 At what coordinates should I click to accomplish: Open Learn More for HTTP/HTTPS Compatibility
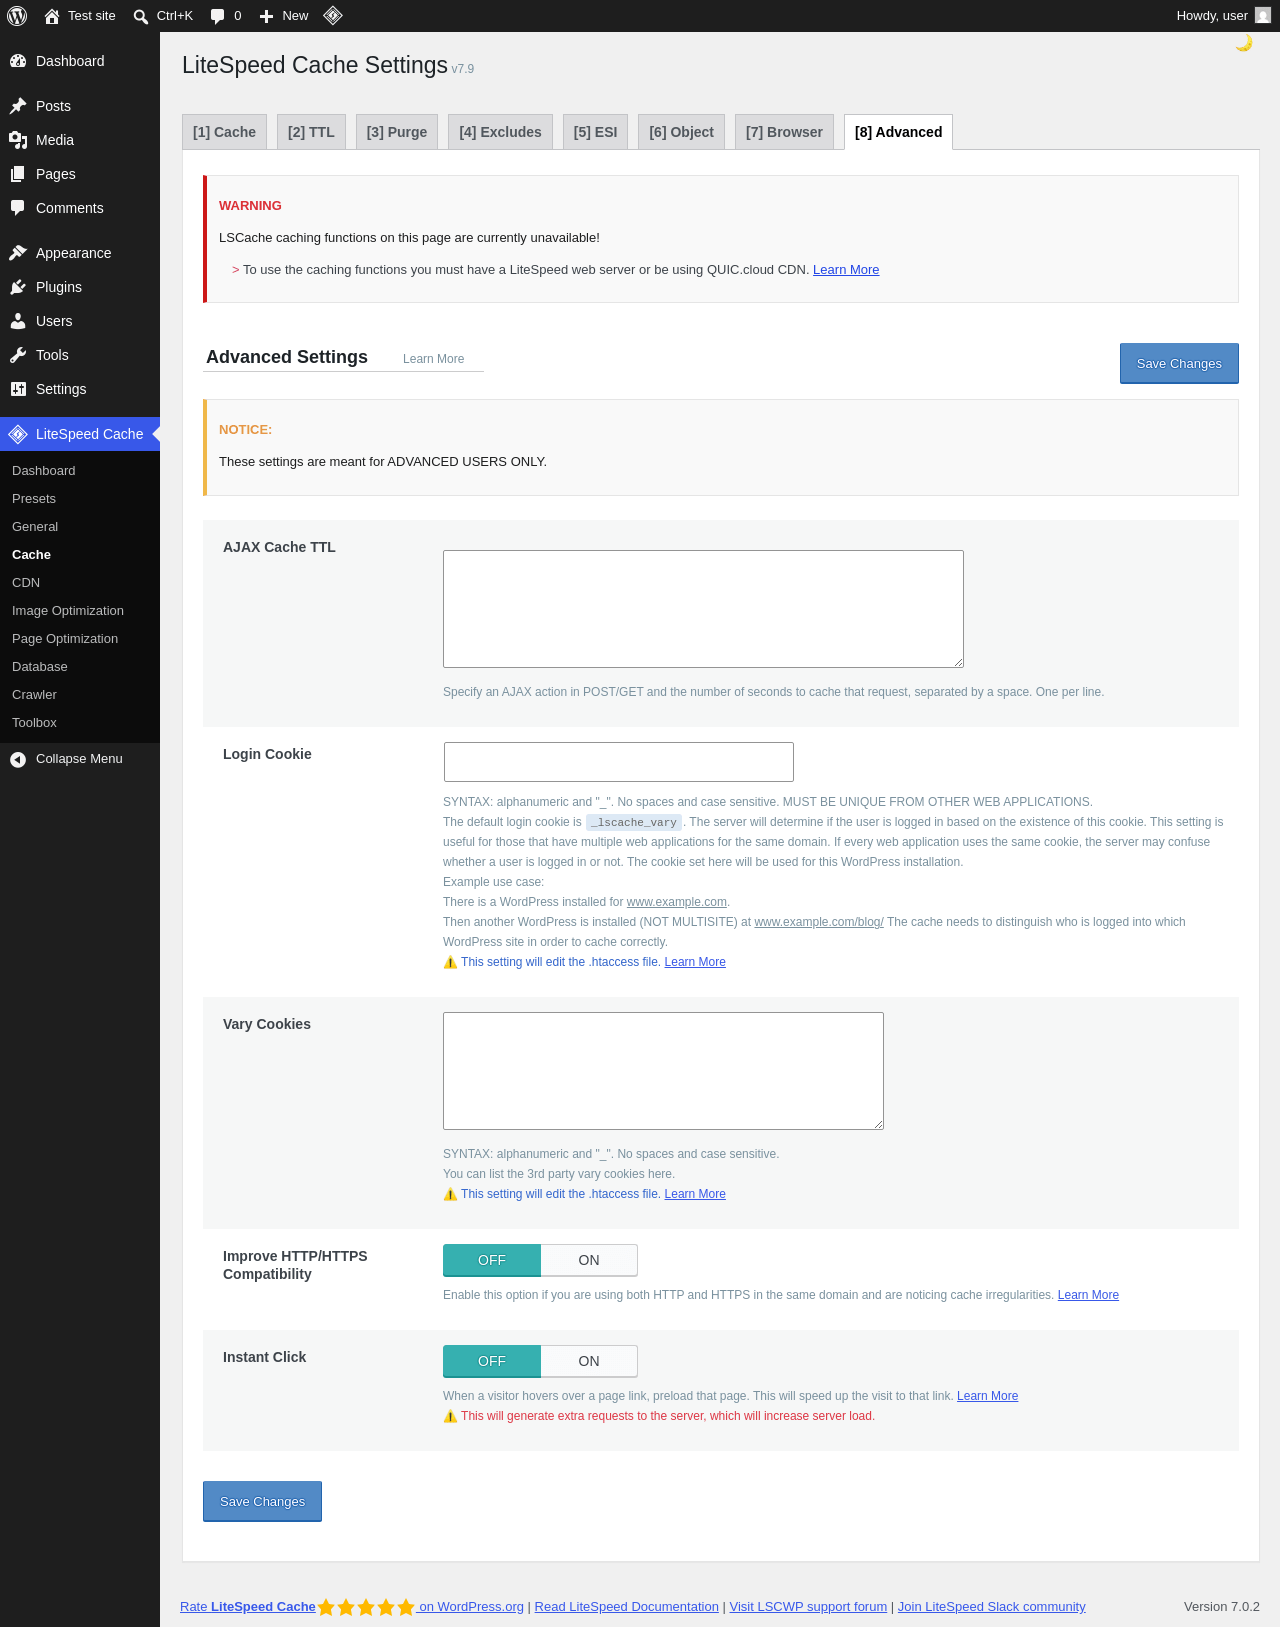point(1088,1295)
